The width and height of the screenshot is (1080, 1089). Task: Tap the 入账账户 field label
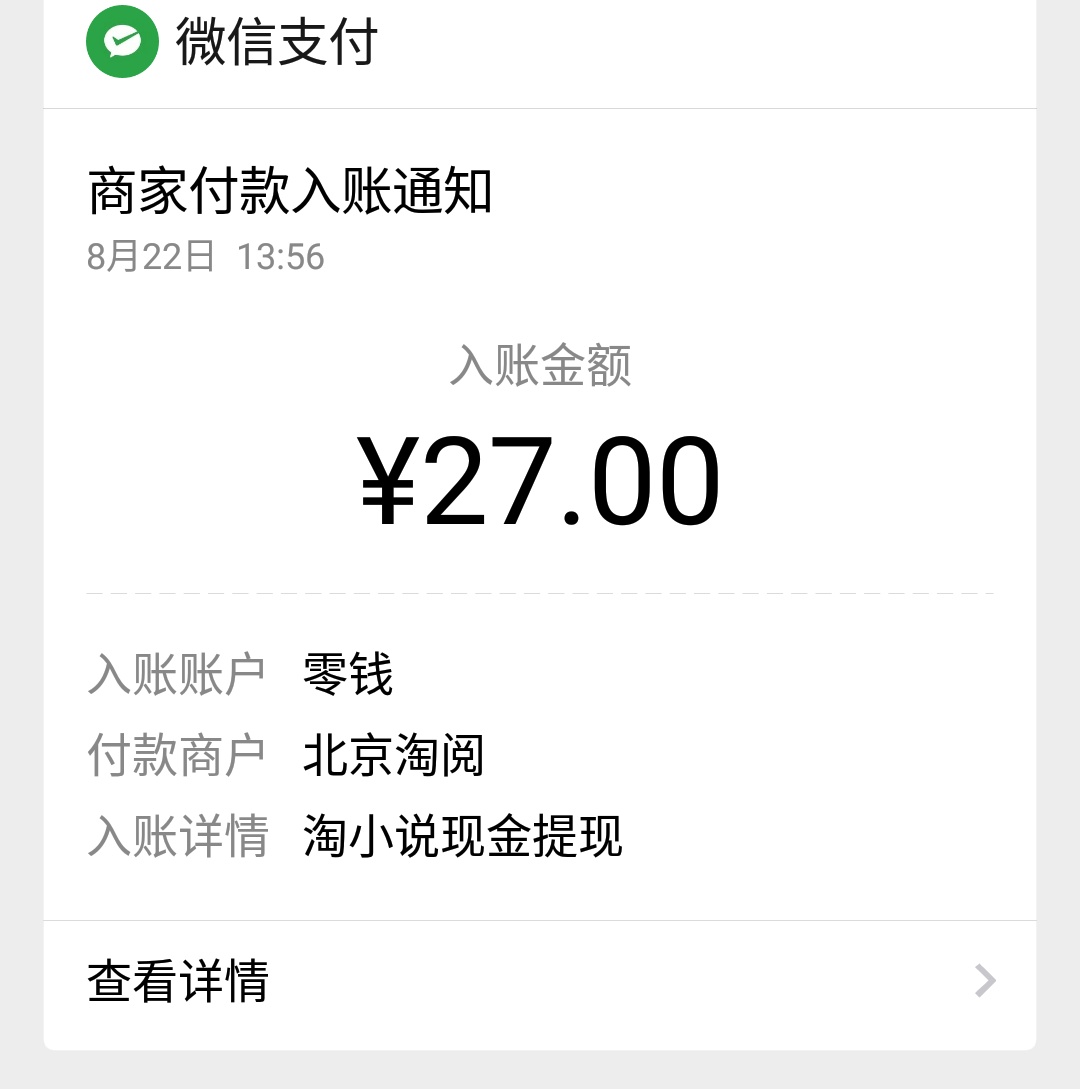(176, 674)
